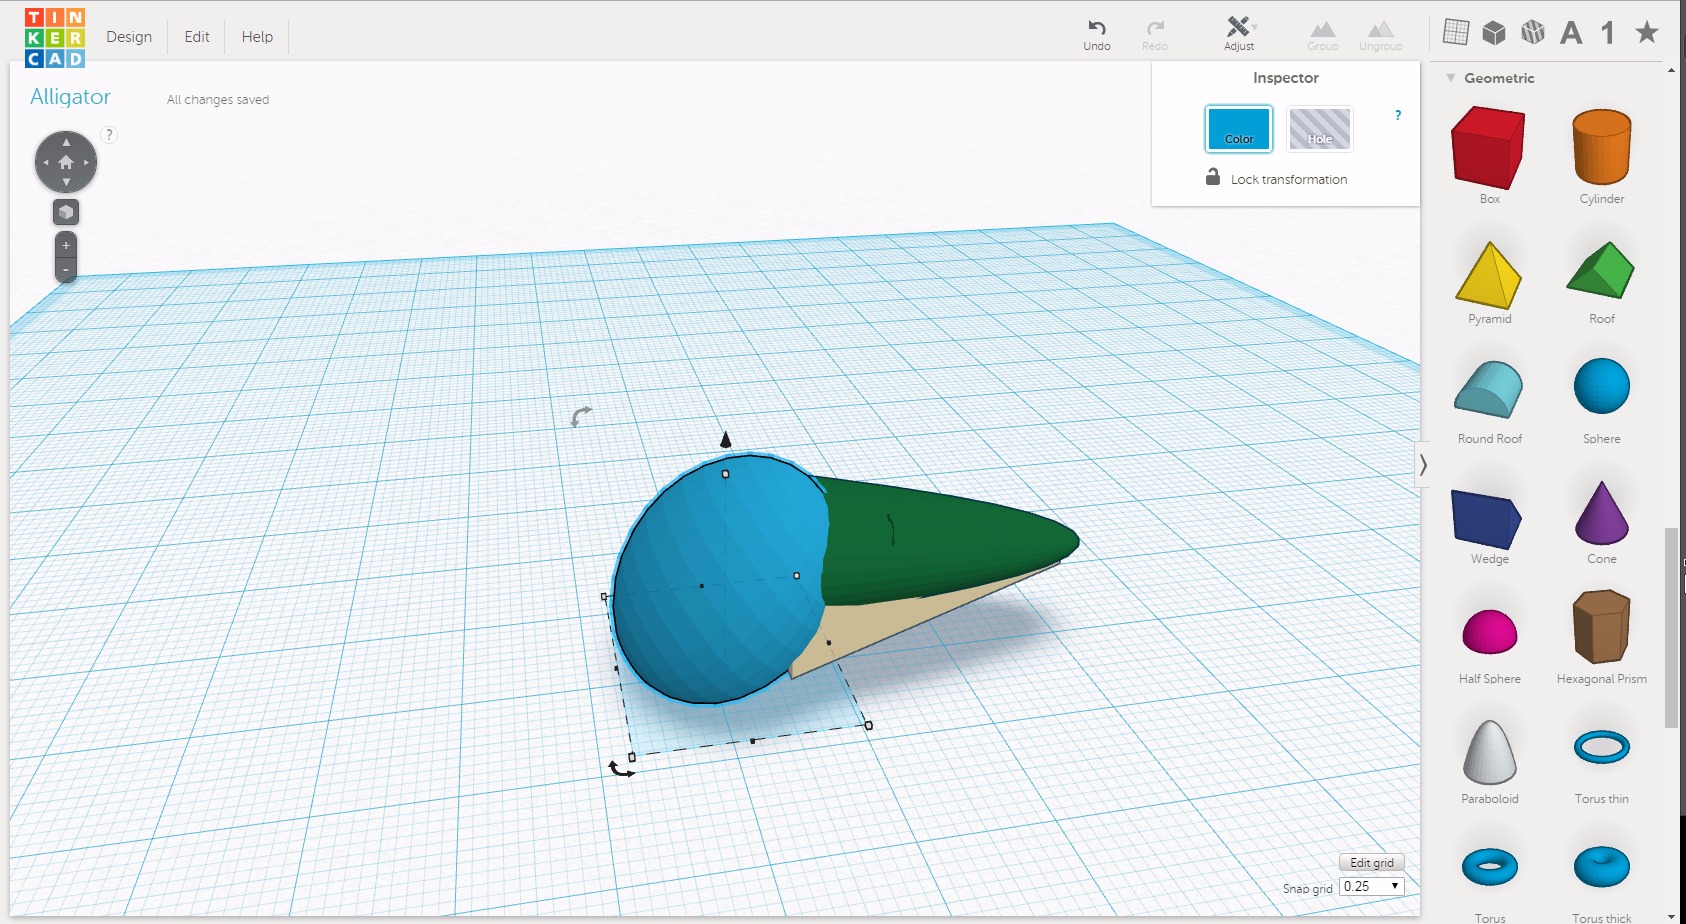Select the blue Sphere shape

tap(1602, 386)
